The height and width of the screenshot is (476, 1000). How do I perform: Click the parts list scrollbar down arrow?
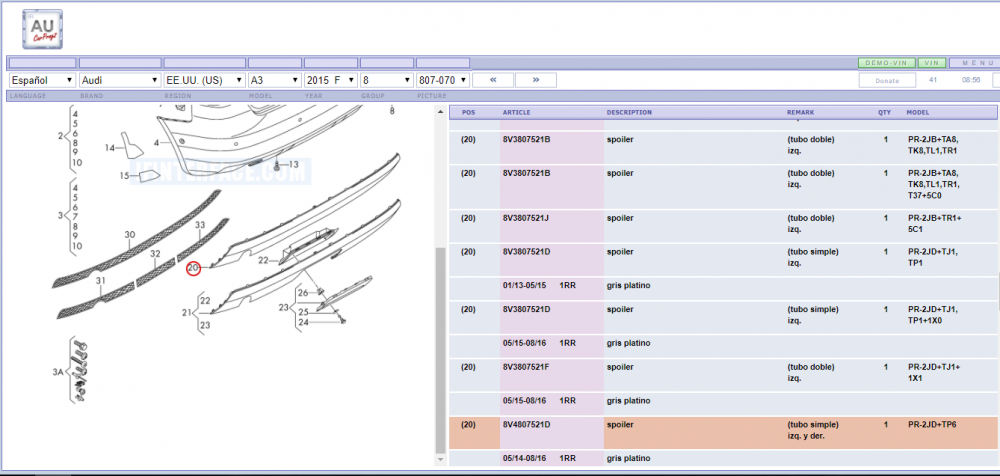pyautogui.click(x=440, y=459)
